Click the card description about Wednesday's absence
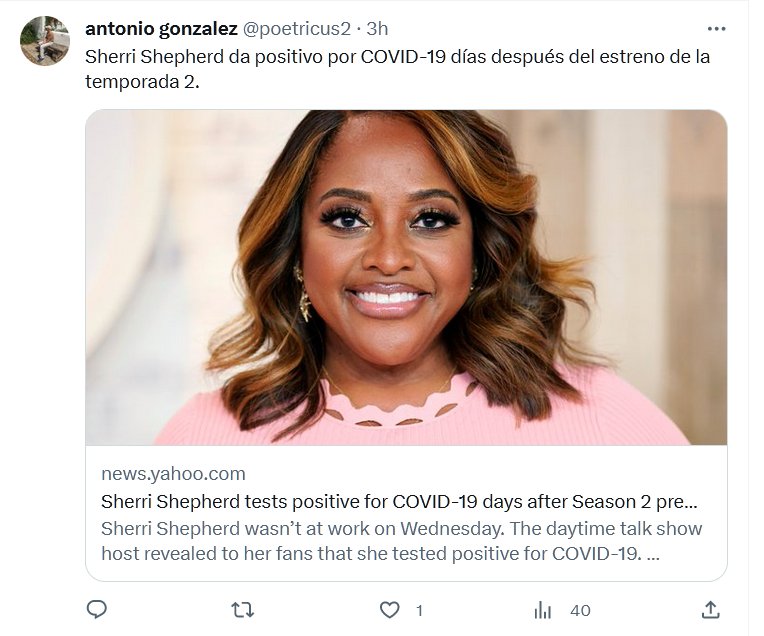This screenshot has width=764, height=636. point(401,541)
